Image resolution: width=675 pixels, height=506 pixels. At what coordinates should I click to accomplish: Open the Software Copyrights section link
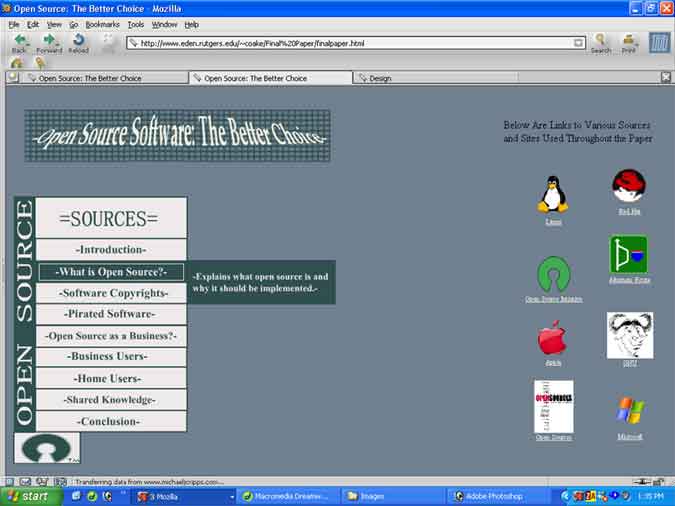click(x=112, y=293)
